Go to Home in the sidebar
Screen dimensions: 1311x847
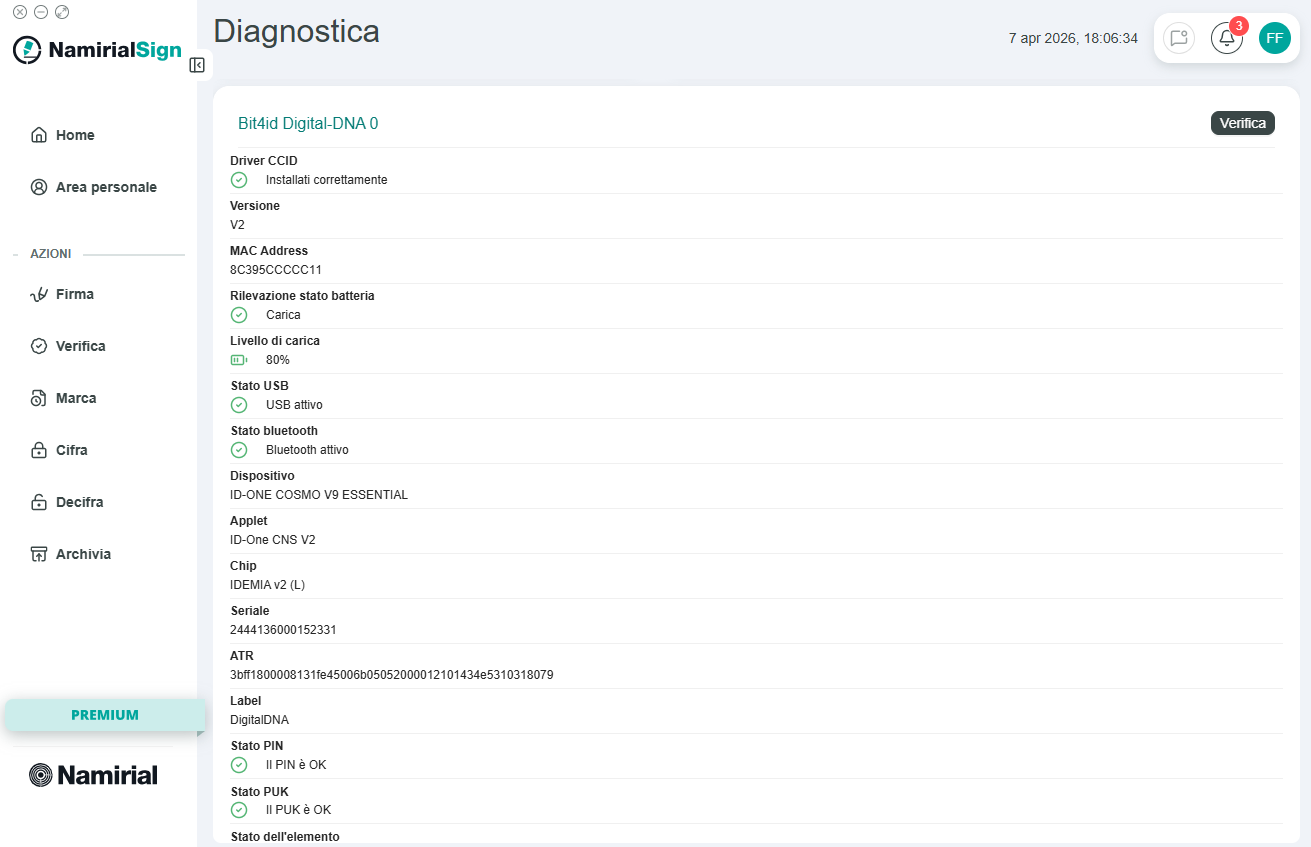(x=75, y=135)
